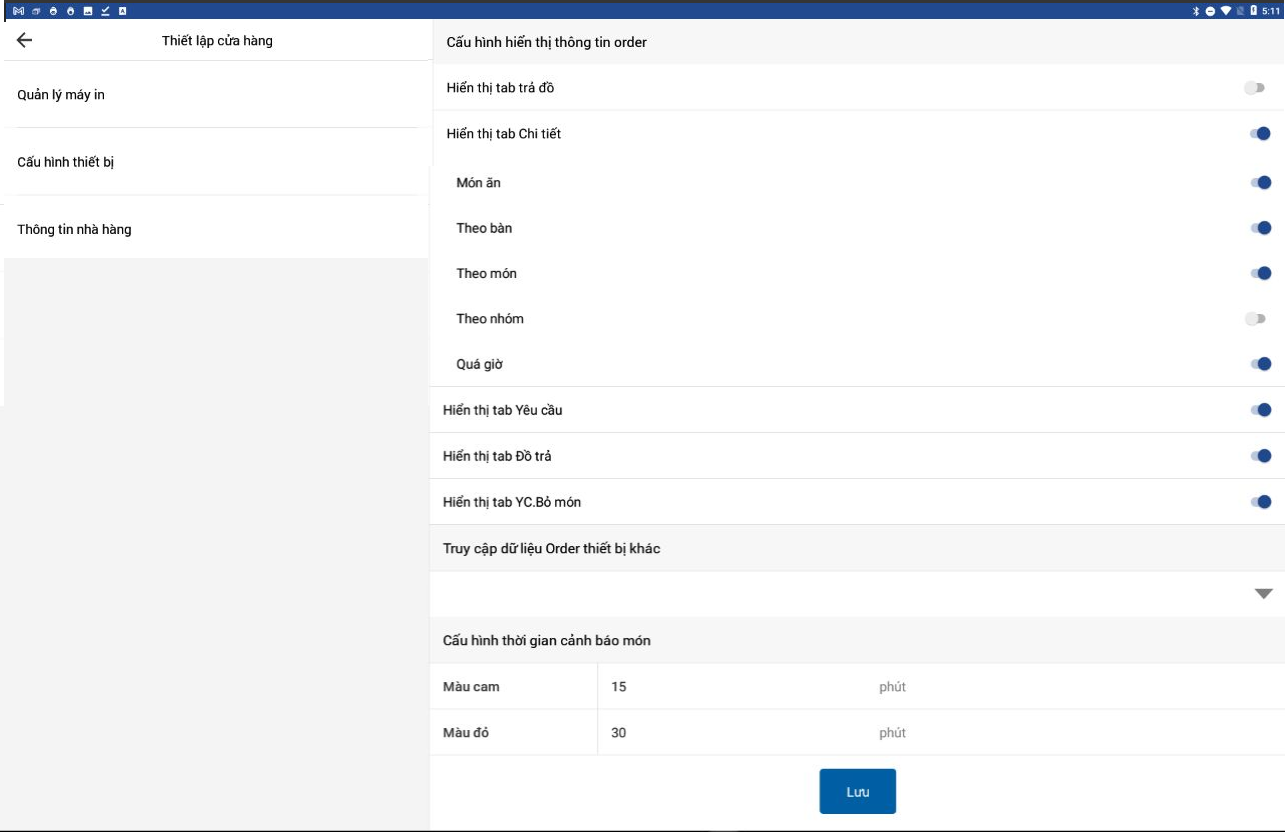Click the Màu cam label
Image resolution: width=1285 pixels, height=832 pixels.
[471, 687]
